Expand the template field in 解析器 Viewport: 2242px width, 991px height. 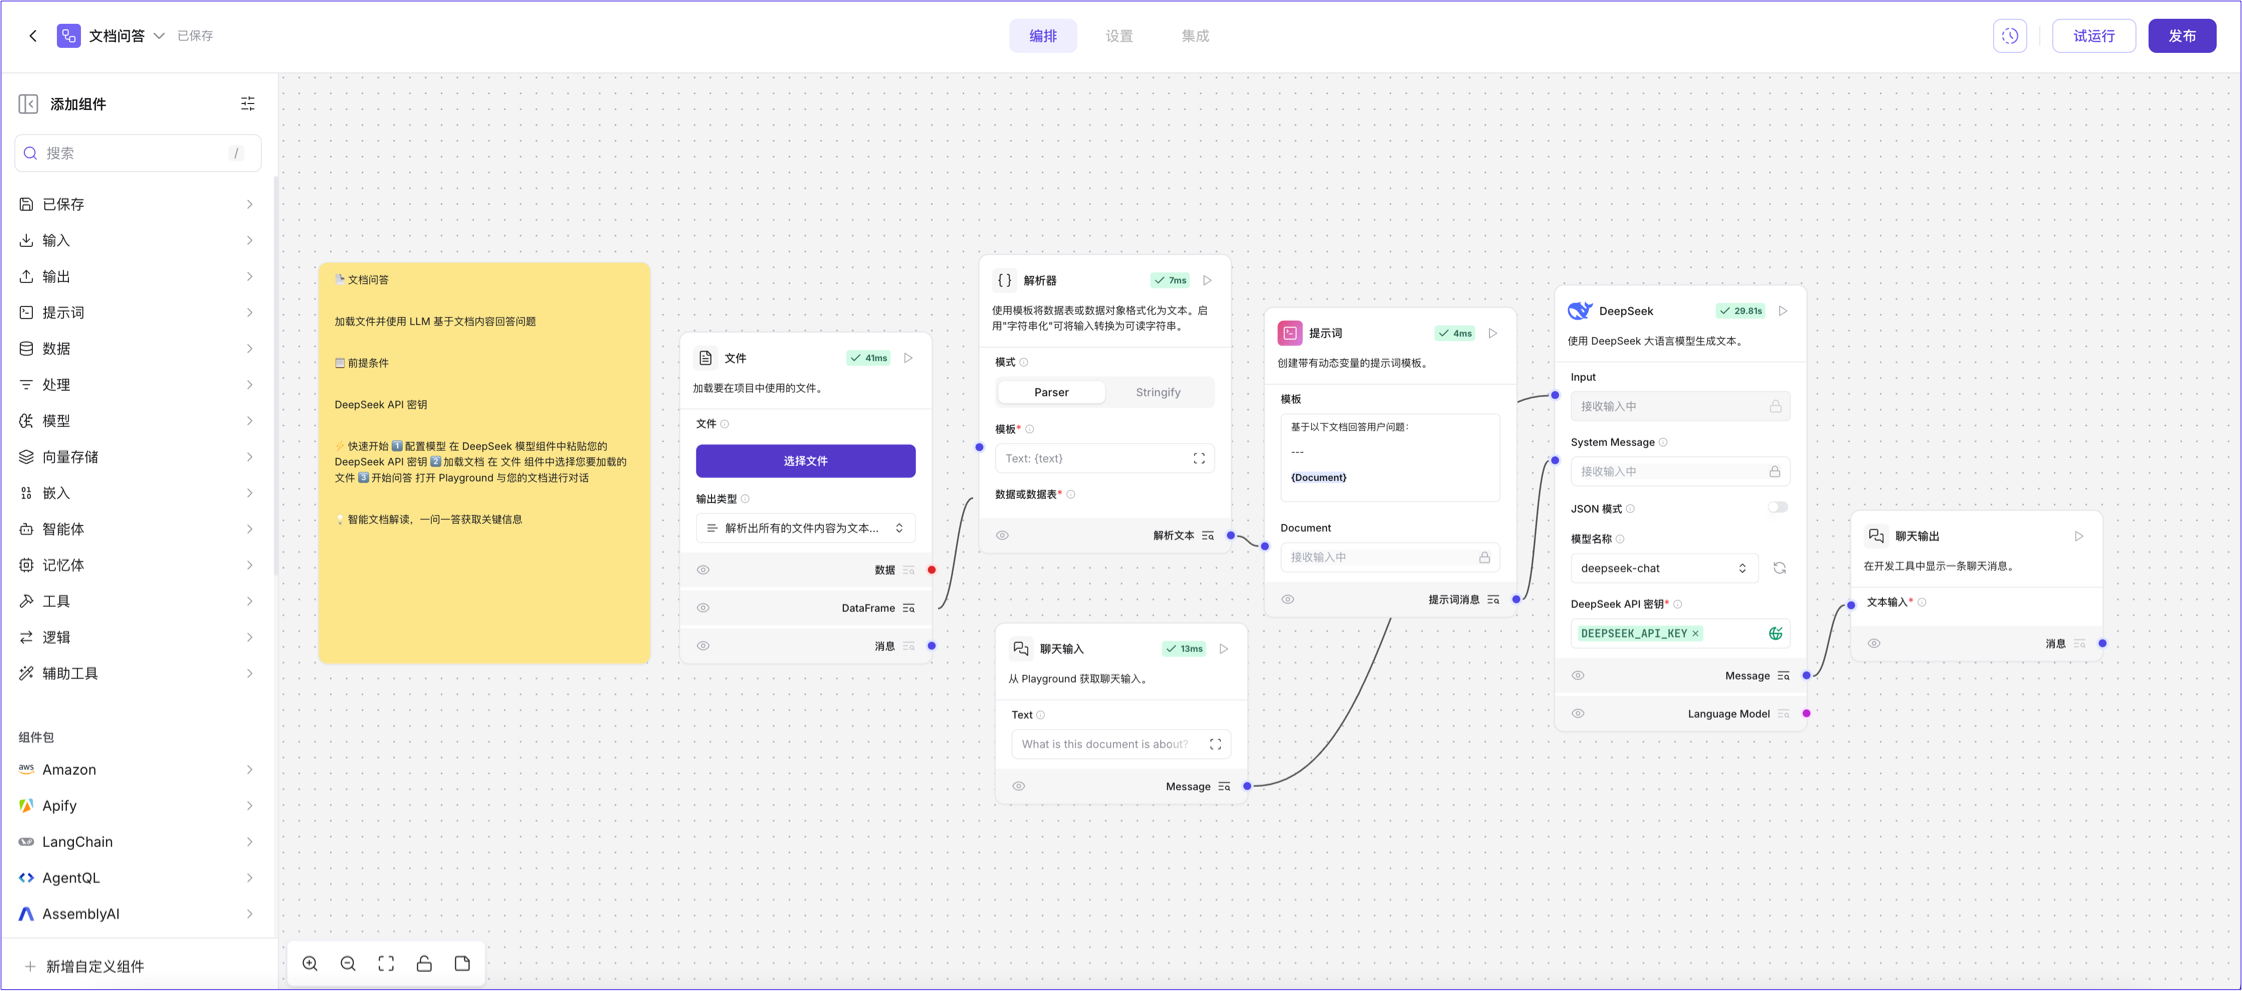[1199, 459]
